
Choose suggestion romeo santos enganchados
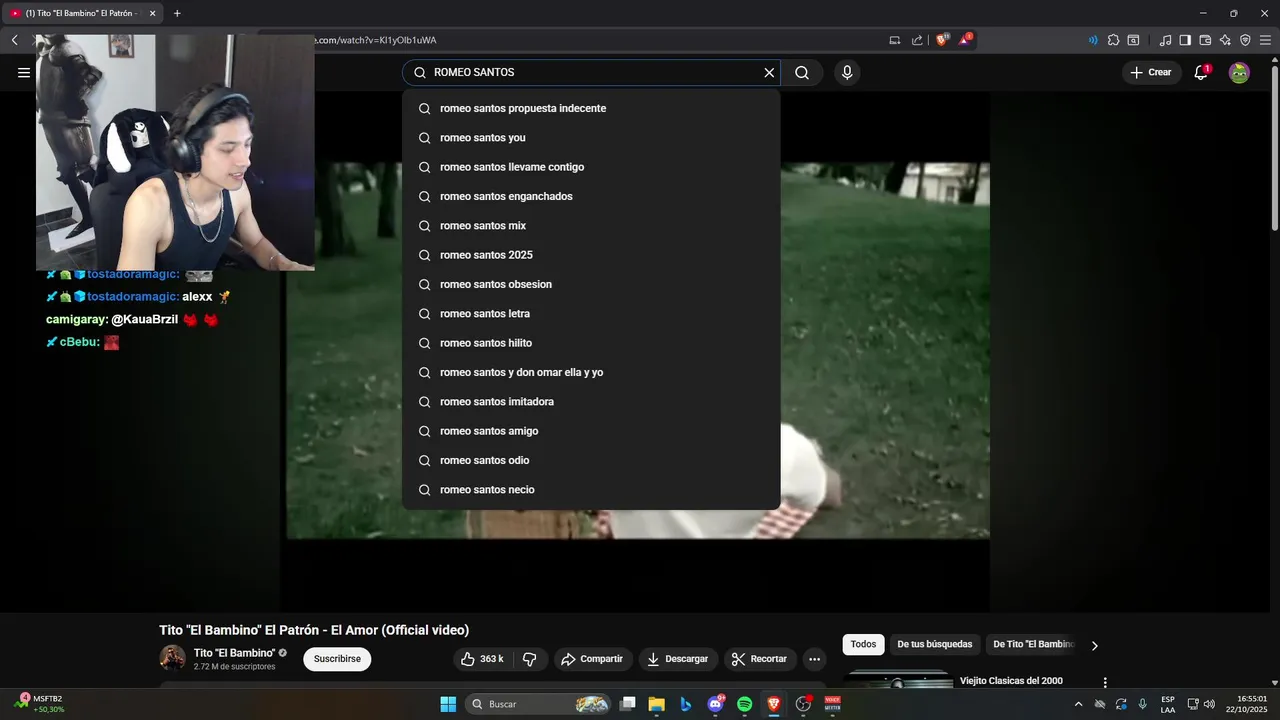591,196
